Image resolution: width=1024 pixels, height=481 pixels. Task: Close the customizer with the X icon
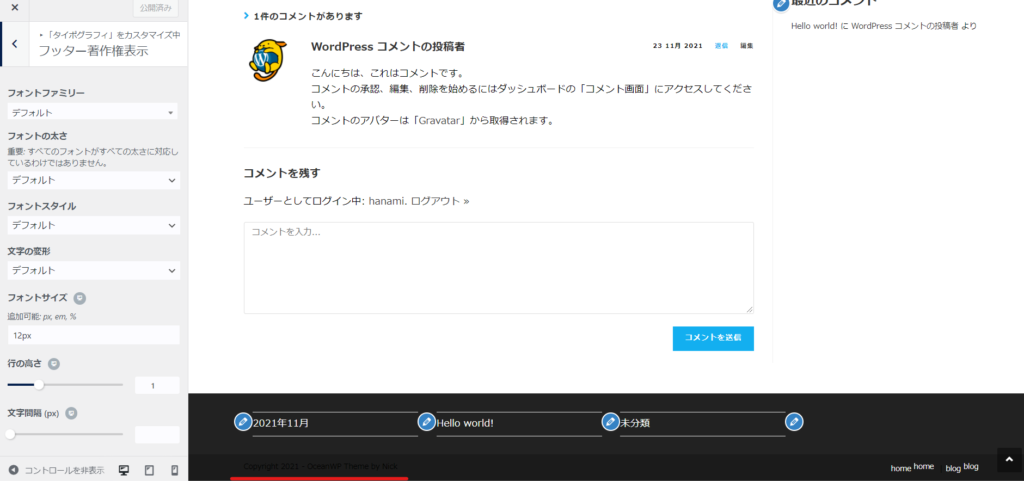point(14,8)
